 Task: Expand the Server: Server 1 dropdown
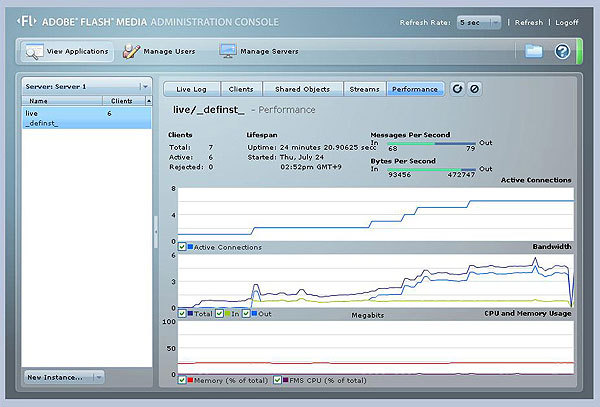[87, 86]
